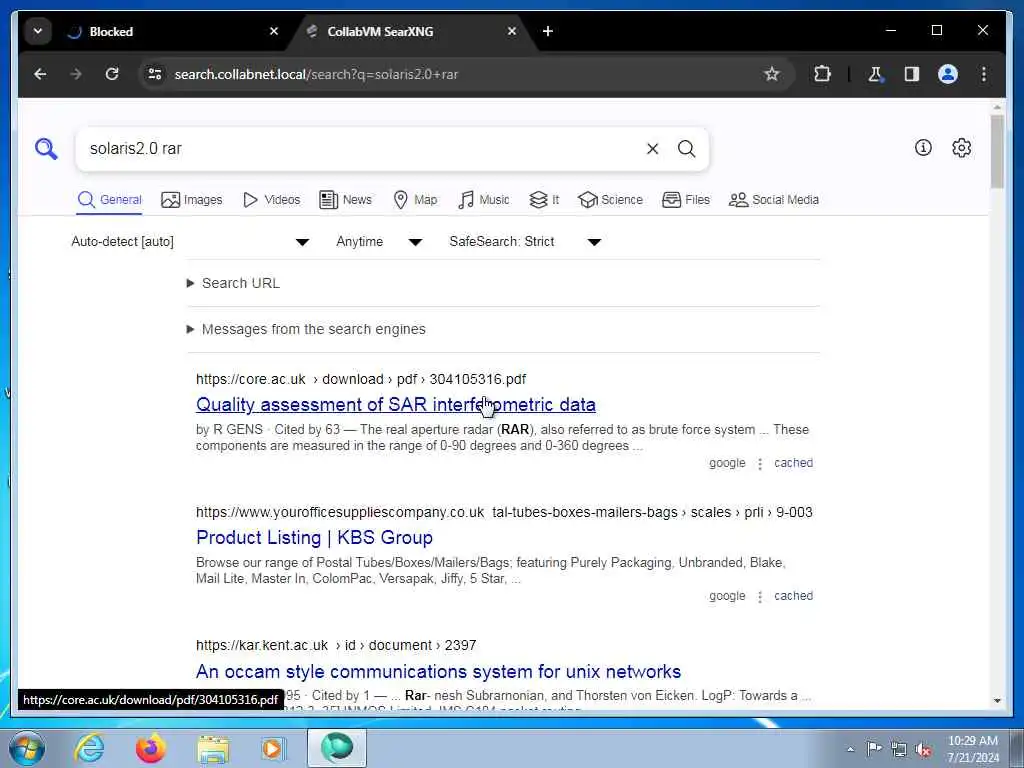The image size is (1024, 768).
Task: Open the It category
Action: click(544, 200)
